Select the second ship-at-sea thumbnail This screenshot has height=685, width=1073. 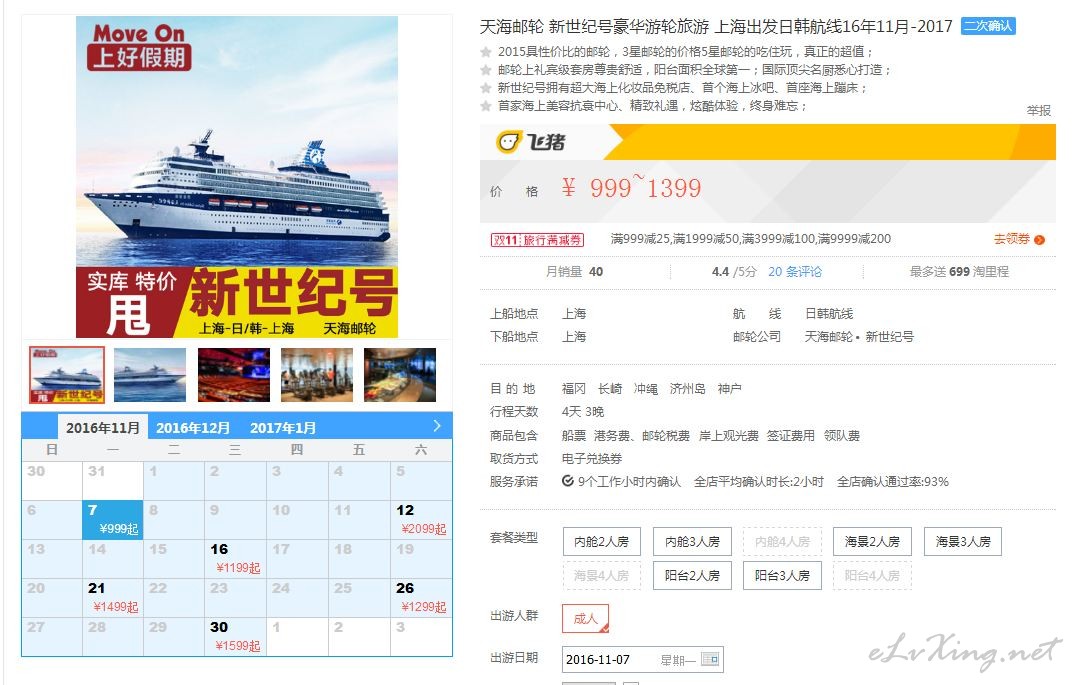click(150, 374)
